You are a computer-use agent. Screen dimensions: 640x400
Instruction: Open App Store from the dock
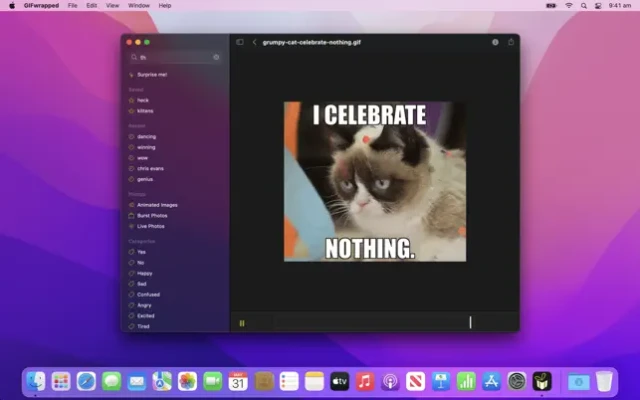(x=491, y=382)
